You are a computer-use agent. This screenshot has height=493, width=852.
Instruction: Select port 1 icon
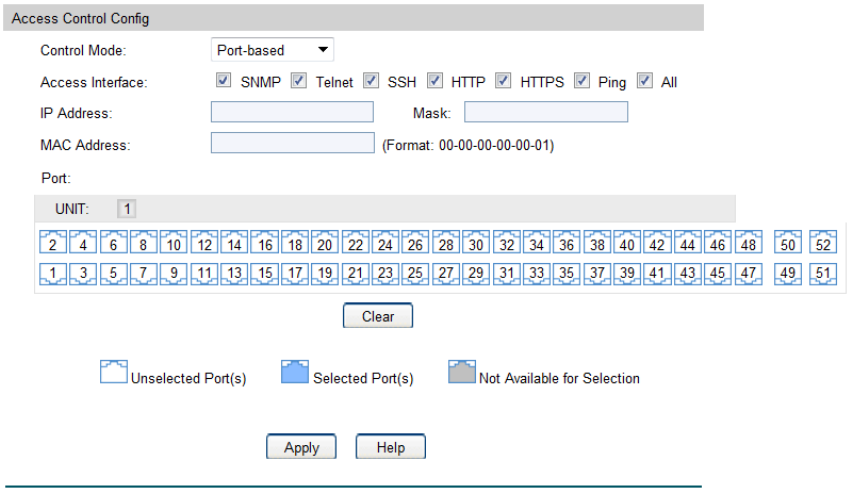point(52,272)
